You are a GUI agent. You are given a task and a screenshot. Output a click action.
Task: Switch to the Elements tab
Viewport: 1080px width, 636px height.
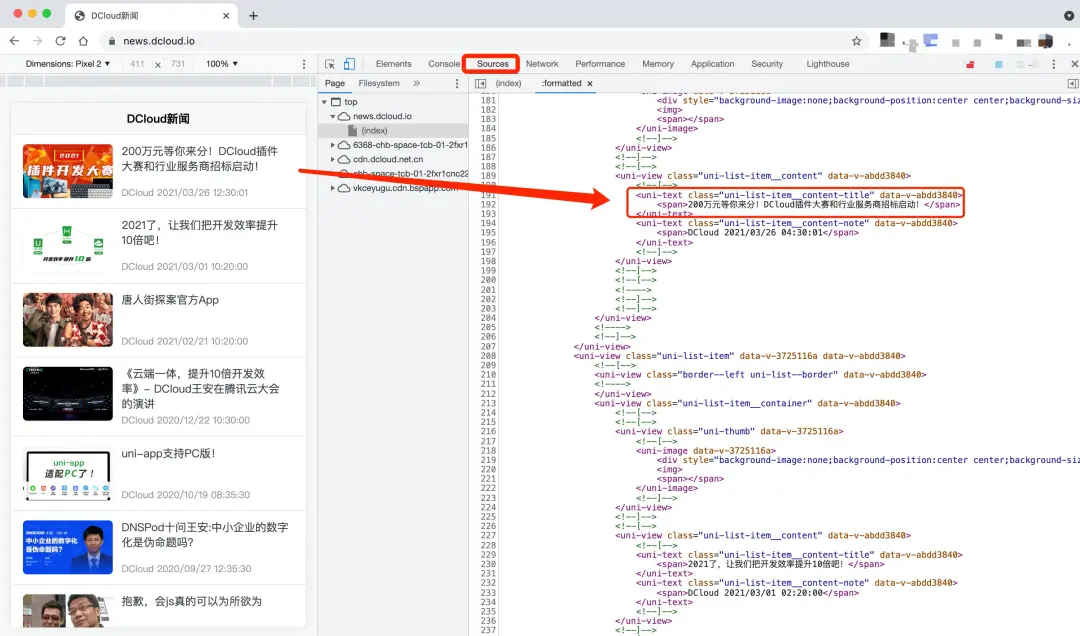(393, 64)
